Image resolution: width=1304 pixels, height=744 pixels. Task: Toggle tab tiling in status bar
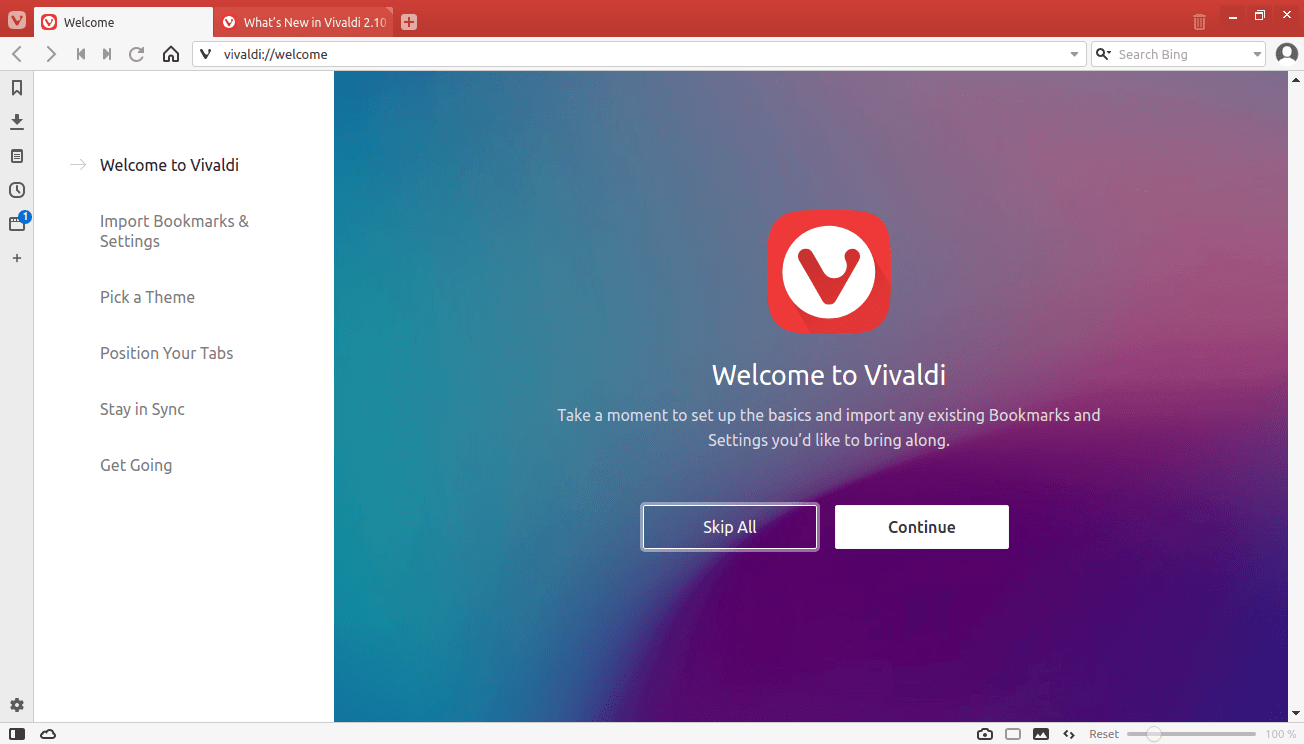coord(1013,734)
